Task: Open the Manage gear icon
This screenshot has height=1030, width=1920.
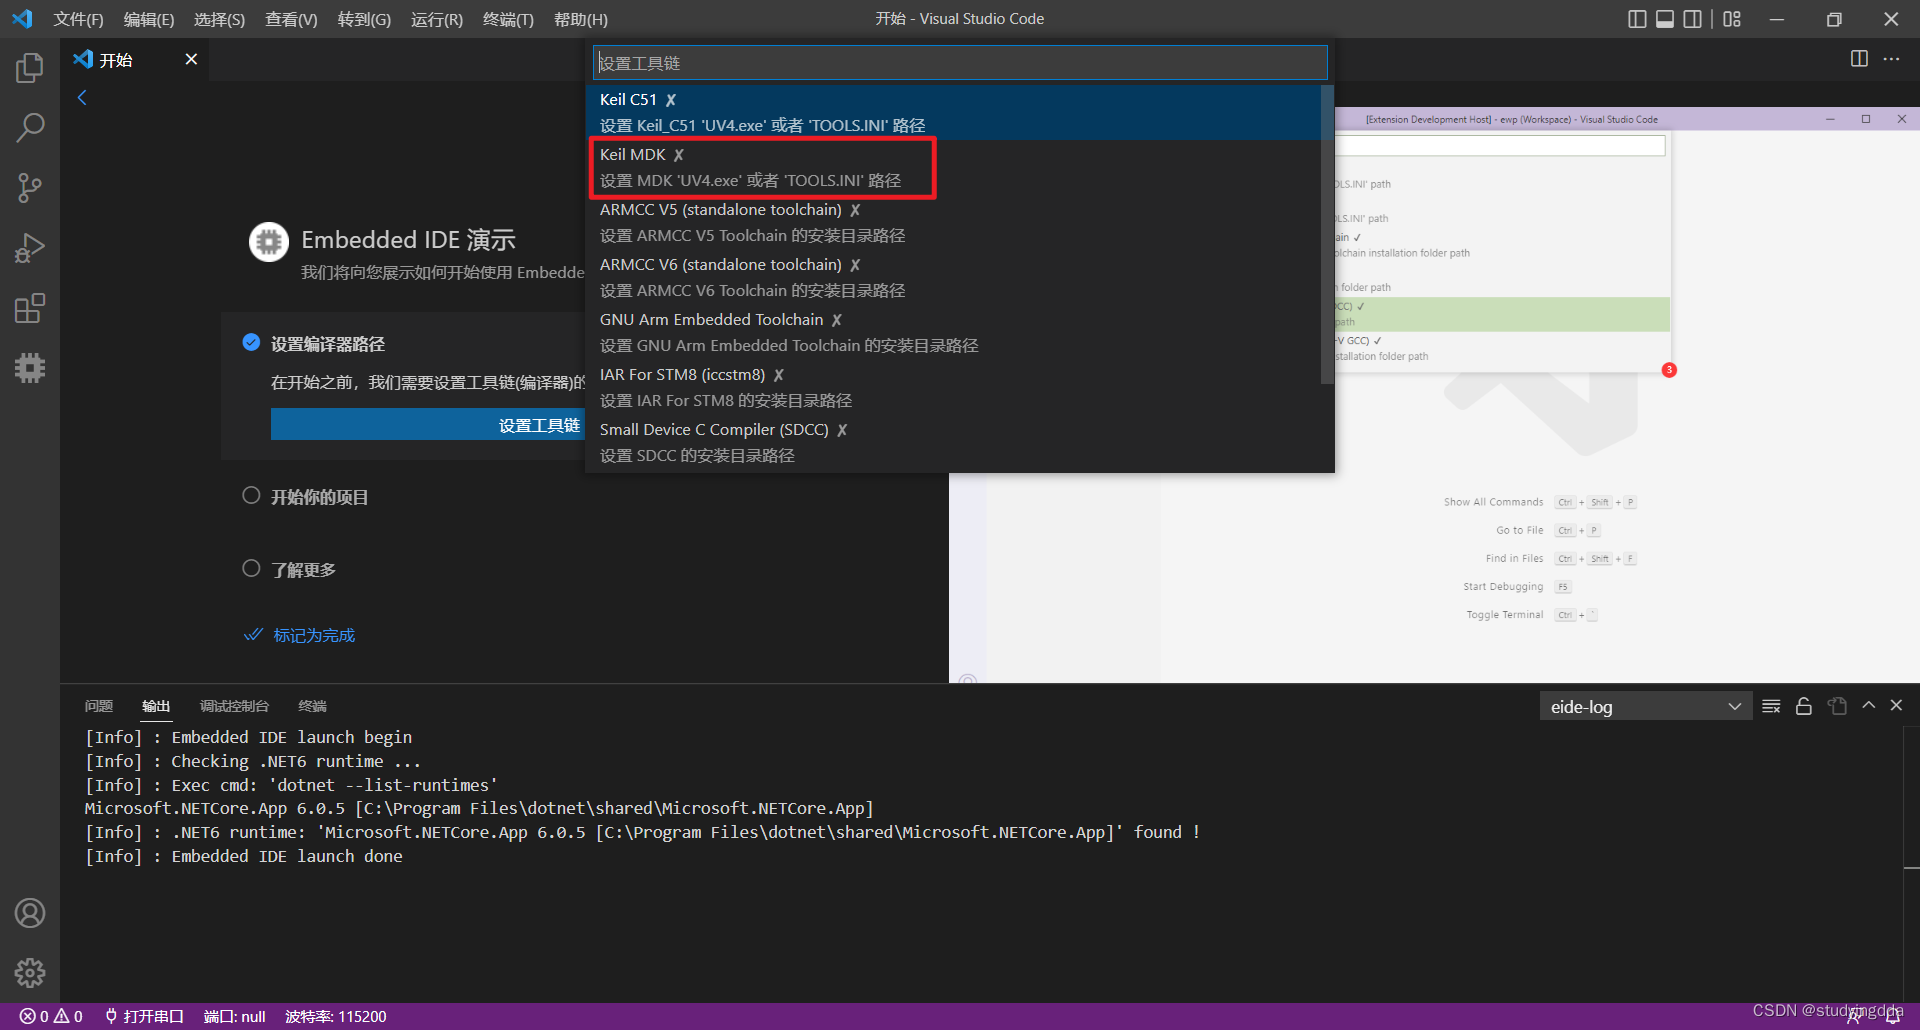Action: 30,973
